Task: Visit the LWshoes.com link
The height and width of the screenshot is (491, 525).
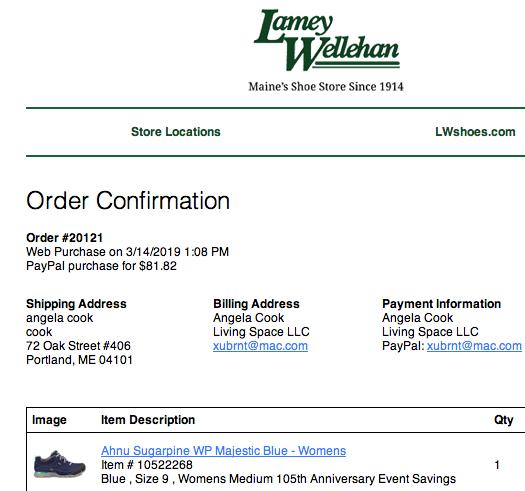Action: click(x=475, y=132)
